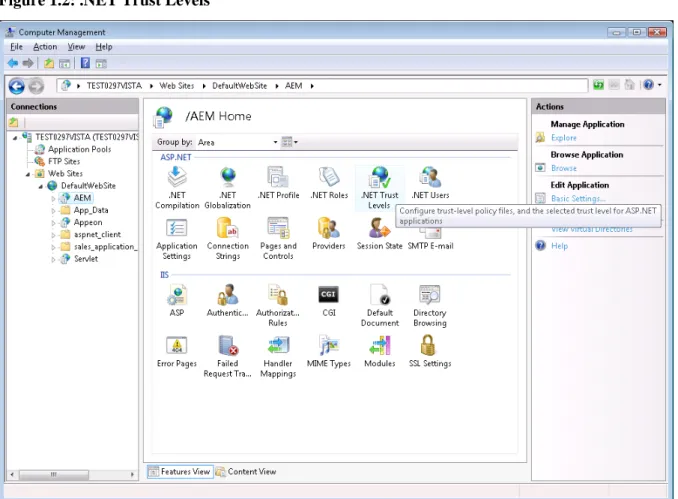The image size is (678, 499).
Task: Collapse the TEST0297VISTA server node
Action: click(15, 138)
